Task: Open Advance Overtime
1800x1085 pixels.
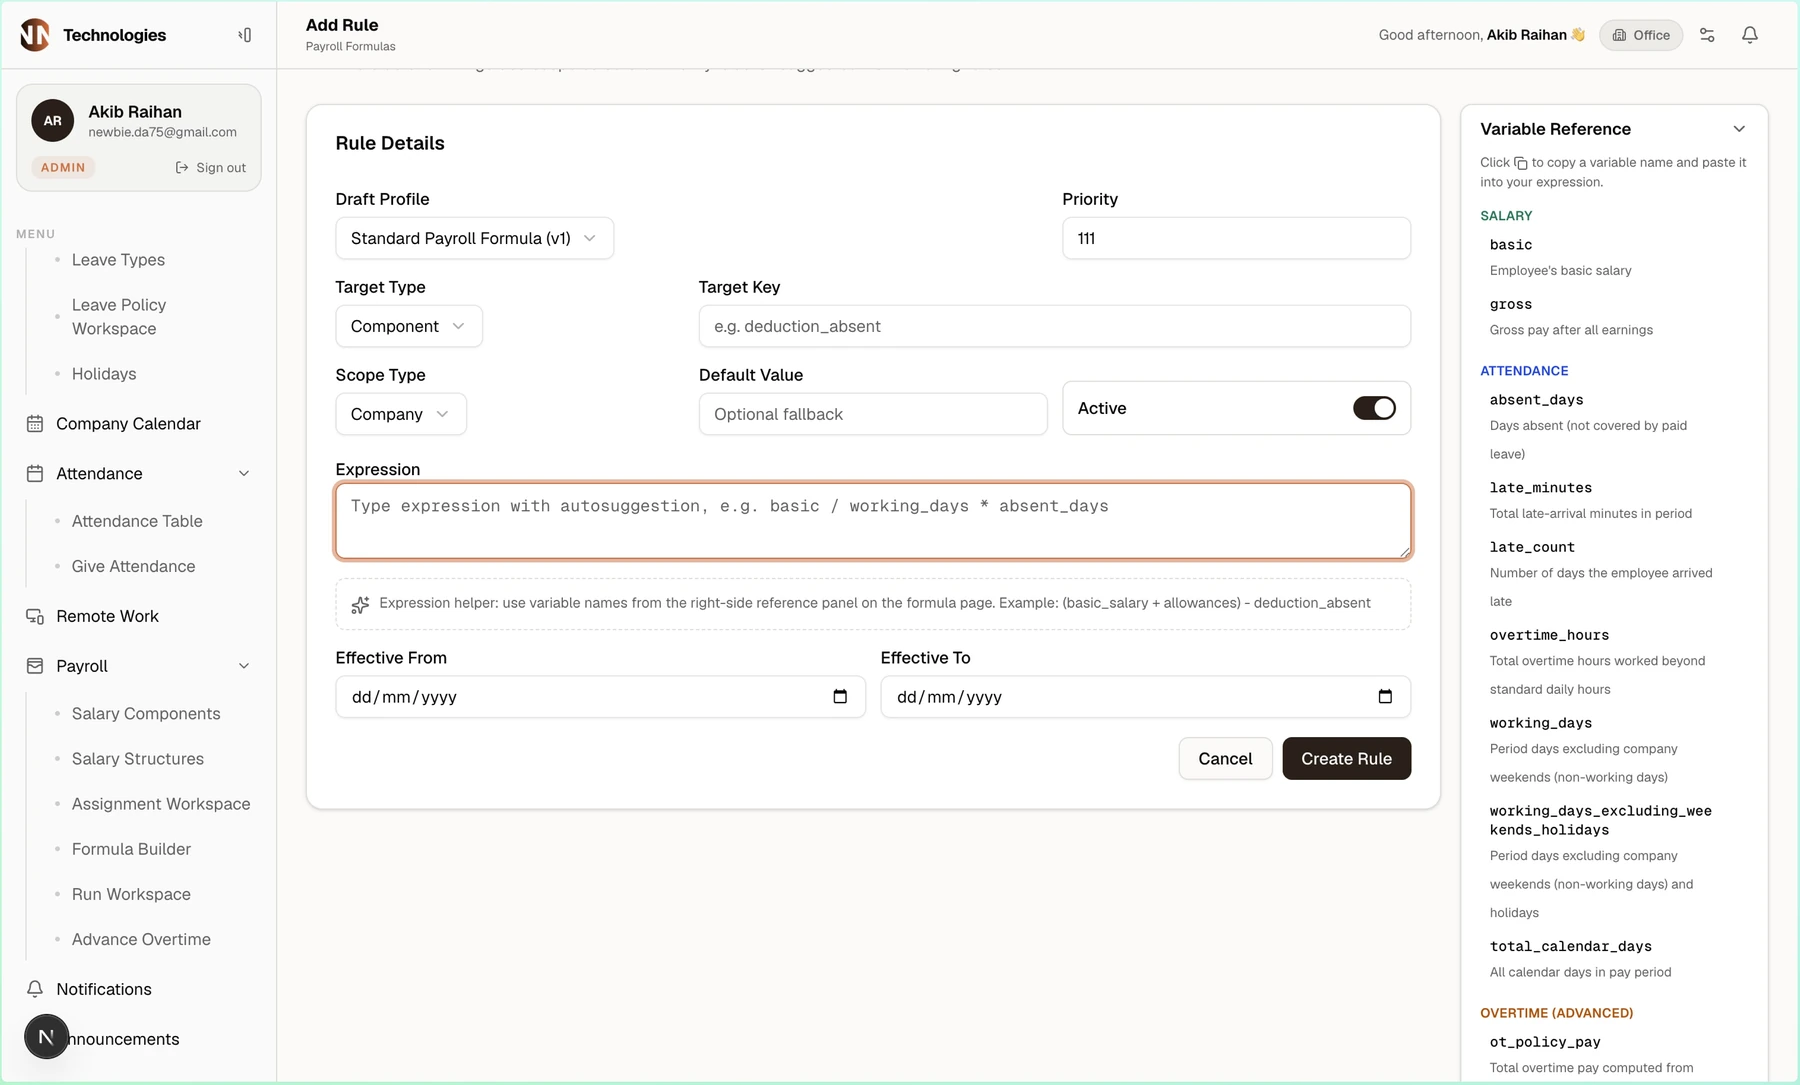Action: [141, 939]
